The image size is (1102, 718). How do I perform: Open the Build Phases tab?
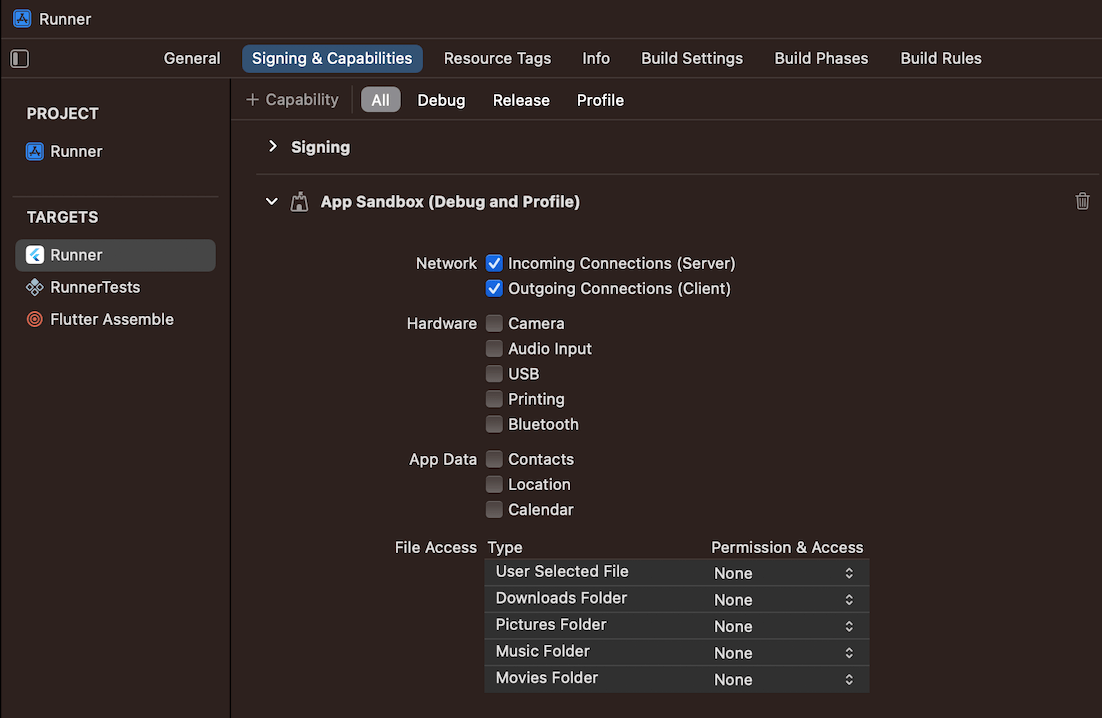(821, 58)
